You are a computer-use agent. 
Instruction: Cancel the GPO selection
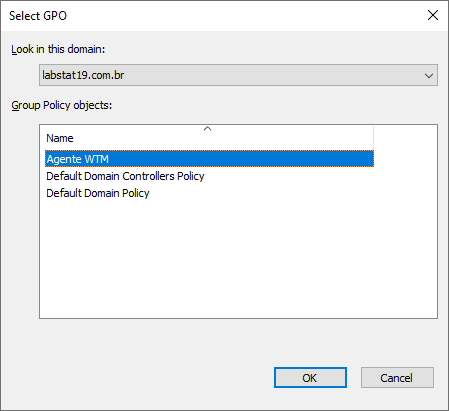(397, 378)
